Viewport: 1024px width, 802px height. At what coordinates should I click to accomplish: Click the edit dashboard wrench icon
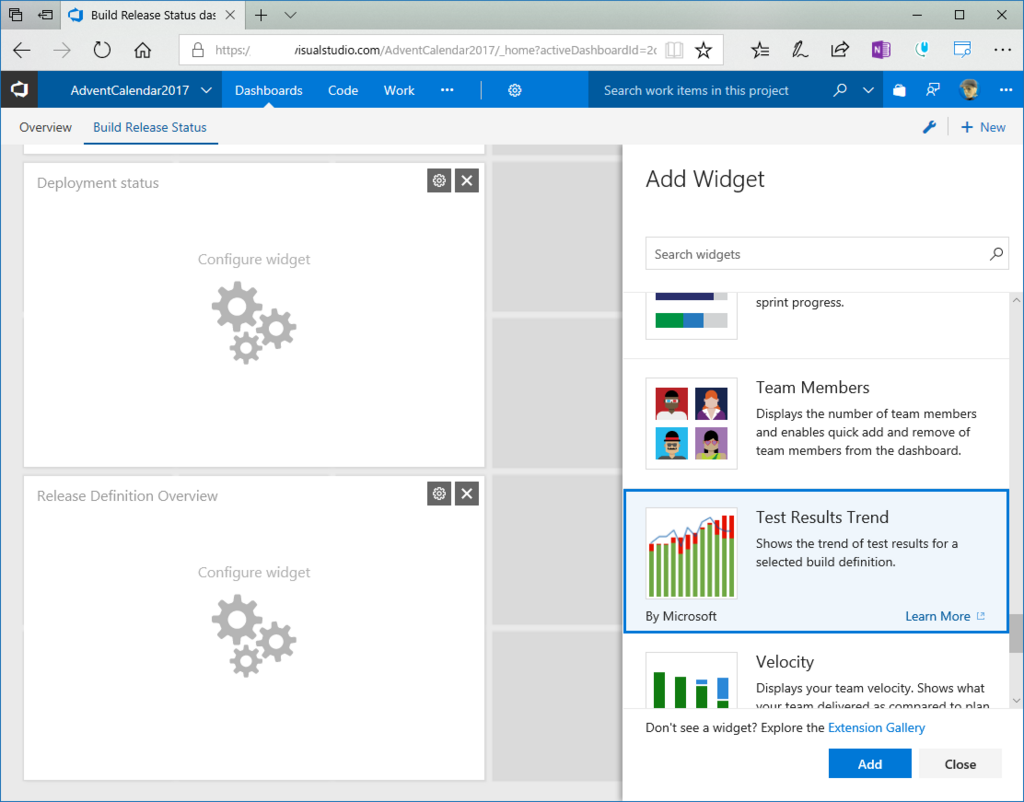pyautogui.click(x=929, y=127)
